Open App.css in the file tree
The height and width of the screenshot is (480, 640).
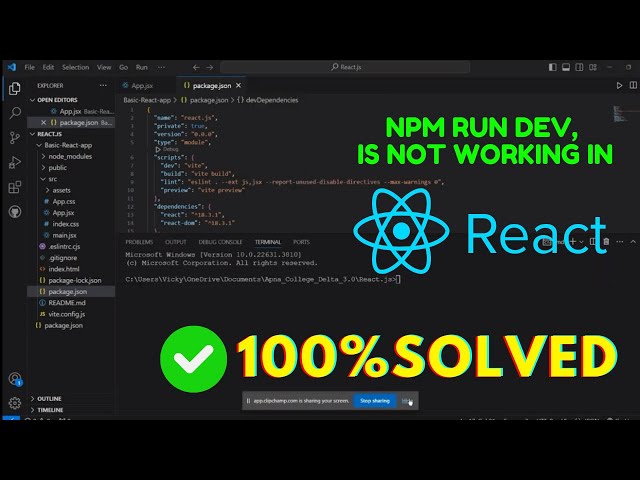coord(71,202)
